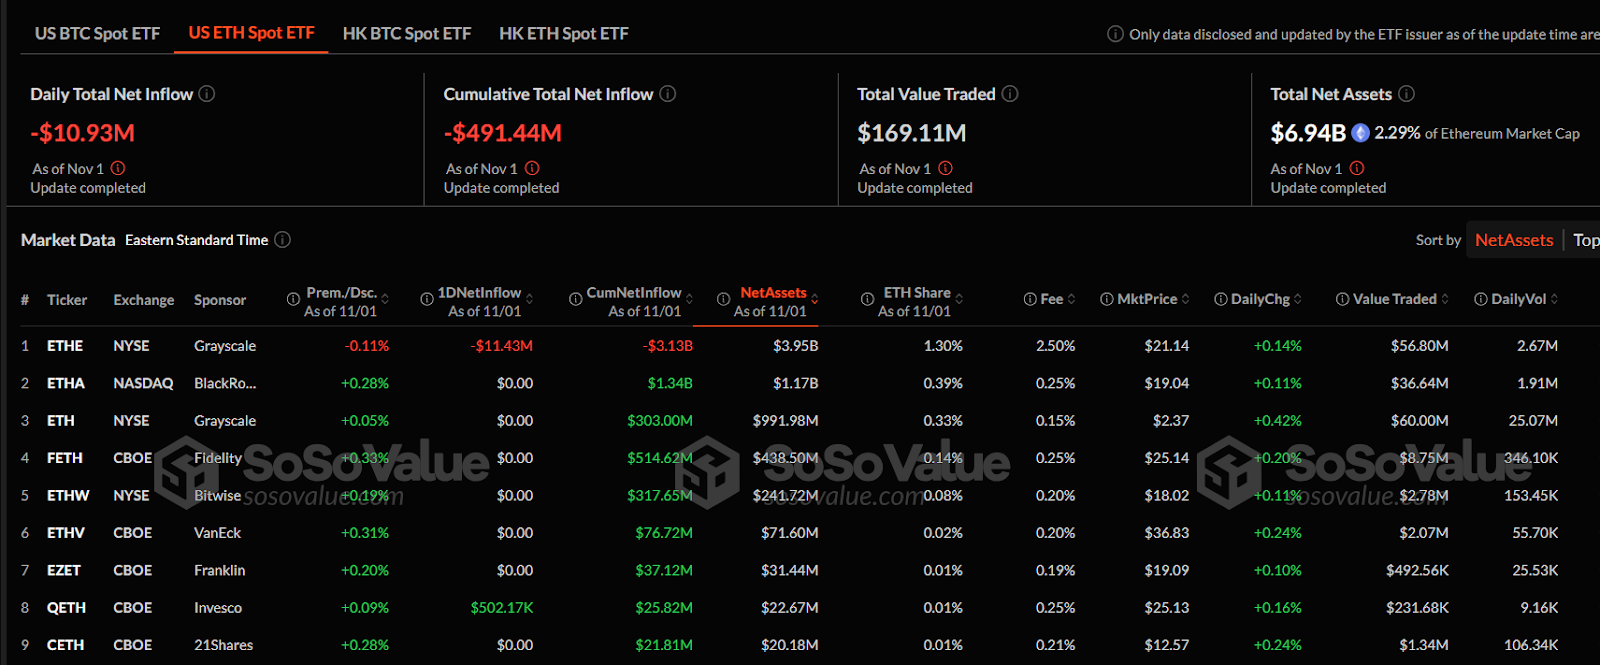This screenshot has height=665, width=1600.
Task: Click VanEck sponsor in ETHV row
Action: coord(217,533)
